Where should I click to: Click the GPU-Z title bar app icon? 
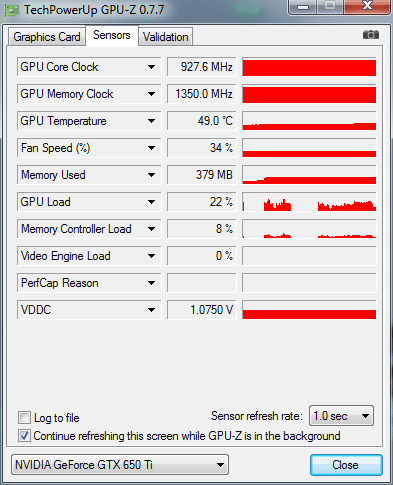(11, 11)
